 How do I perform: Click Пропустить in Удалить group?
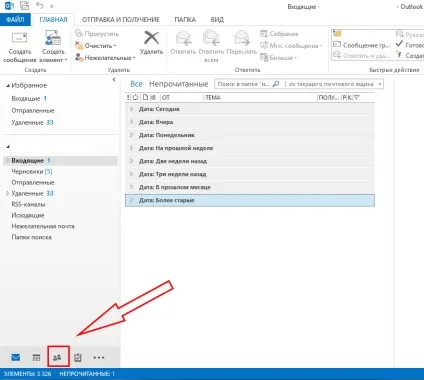coord(97,34)
